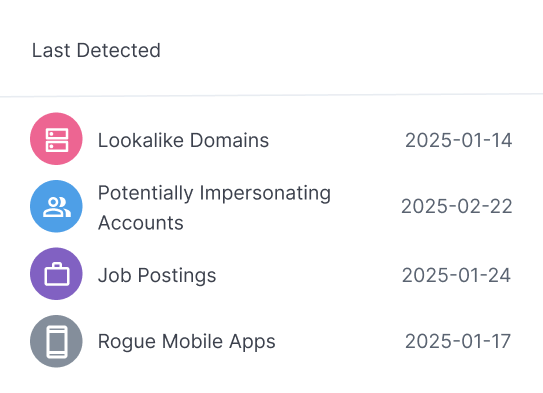Click the gray Rogue Mobile Apps phone icon
Screen dimensions: 543x393
click(56, 341)
